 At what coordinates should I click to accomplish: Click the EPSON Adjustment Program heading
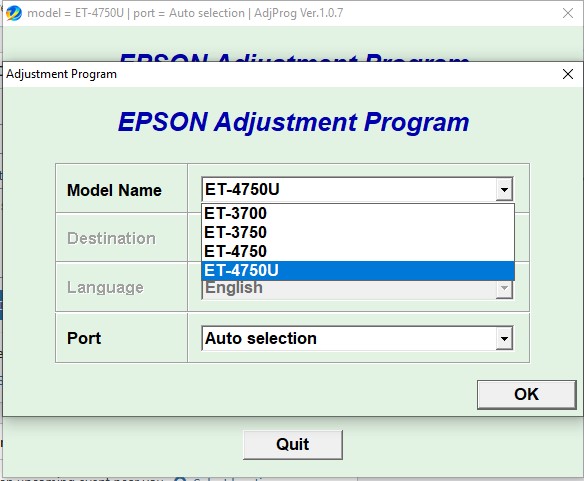click(x=293, y=123)
